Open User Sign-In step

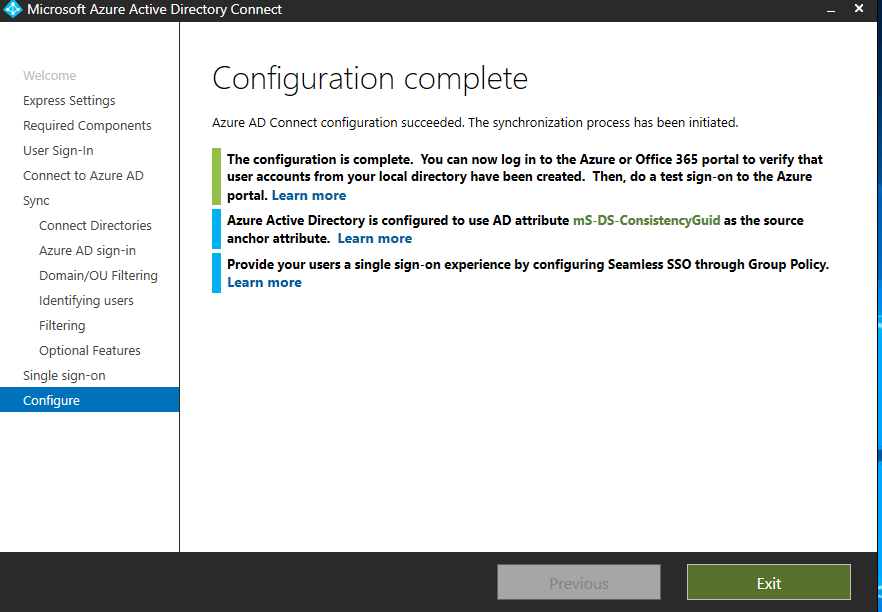coord(58,151)
